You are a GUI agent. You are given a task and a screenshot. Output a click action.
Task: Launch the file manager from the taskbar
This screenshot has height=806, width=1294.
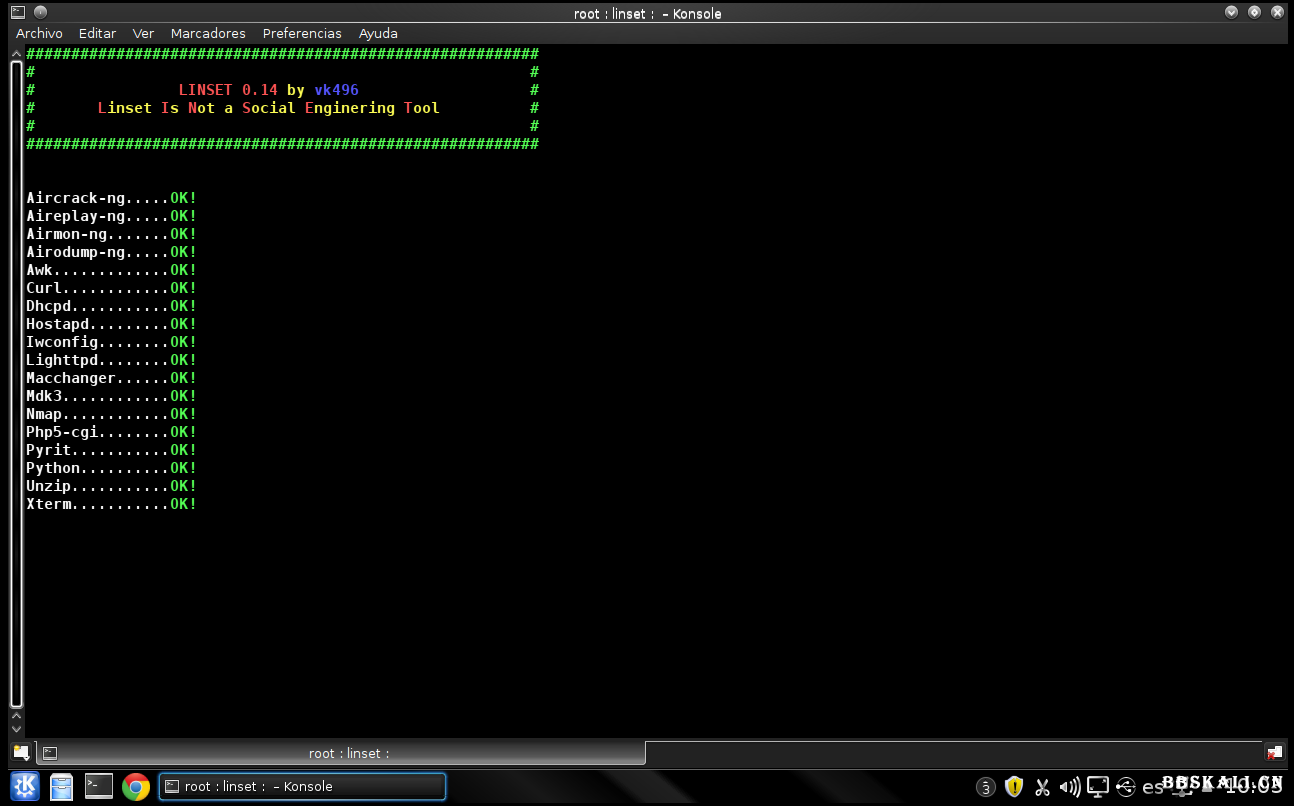pos(62,787)
